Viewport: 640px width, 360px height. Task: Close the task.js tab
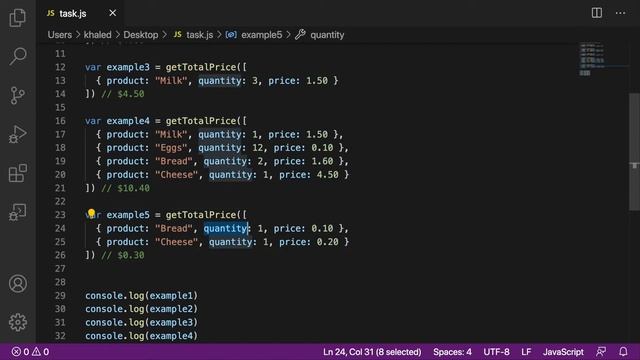[113, 13]
